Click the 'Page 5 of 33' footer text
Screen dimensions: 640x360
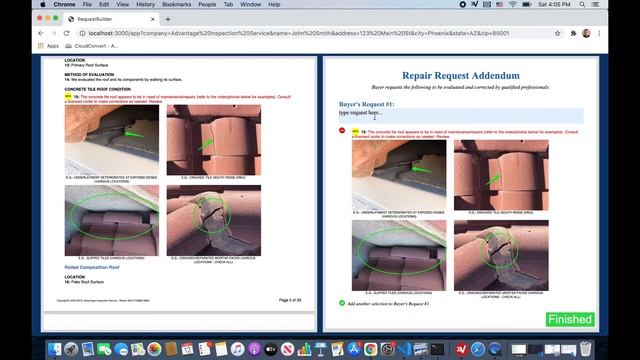pyautogui.click(x=290, y=300)
